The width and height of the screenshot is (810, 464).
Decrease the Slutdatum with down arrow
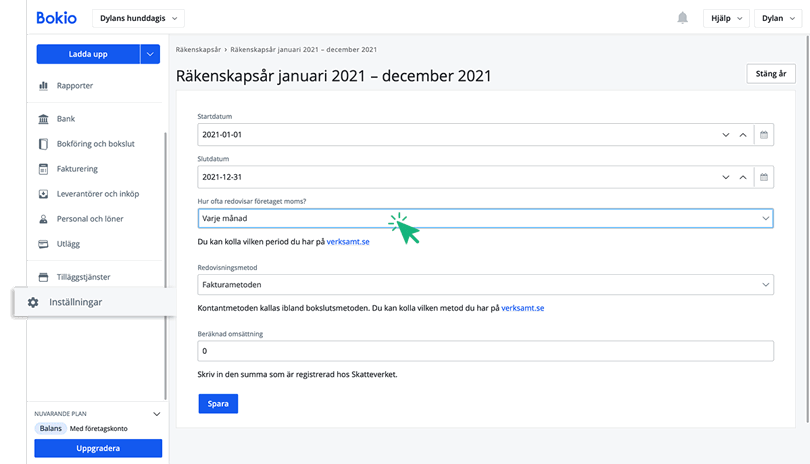[x=726, y=177]
